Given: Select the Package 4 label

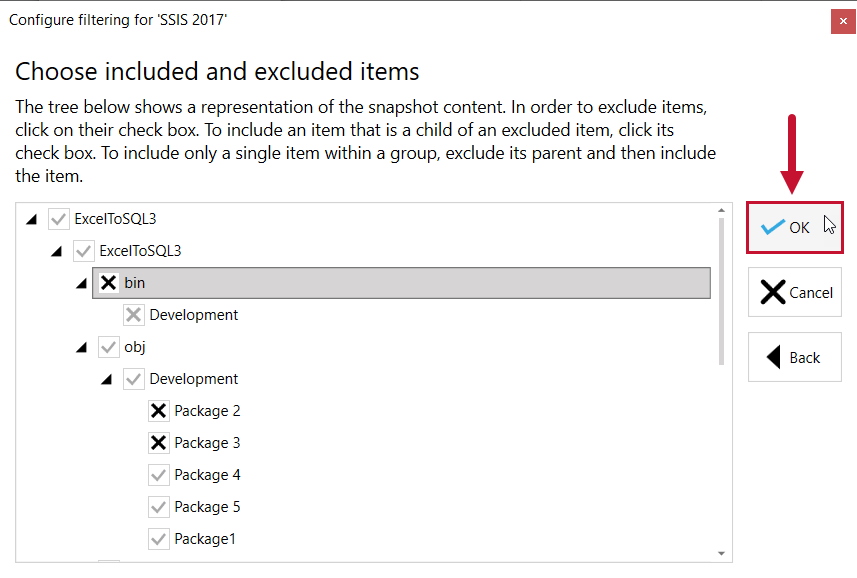Looking at the screenshot, I should [207, 475].
